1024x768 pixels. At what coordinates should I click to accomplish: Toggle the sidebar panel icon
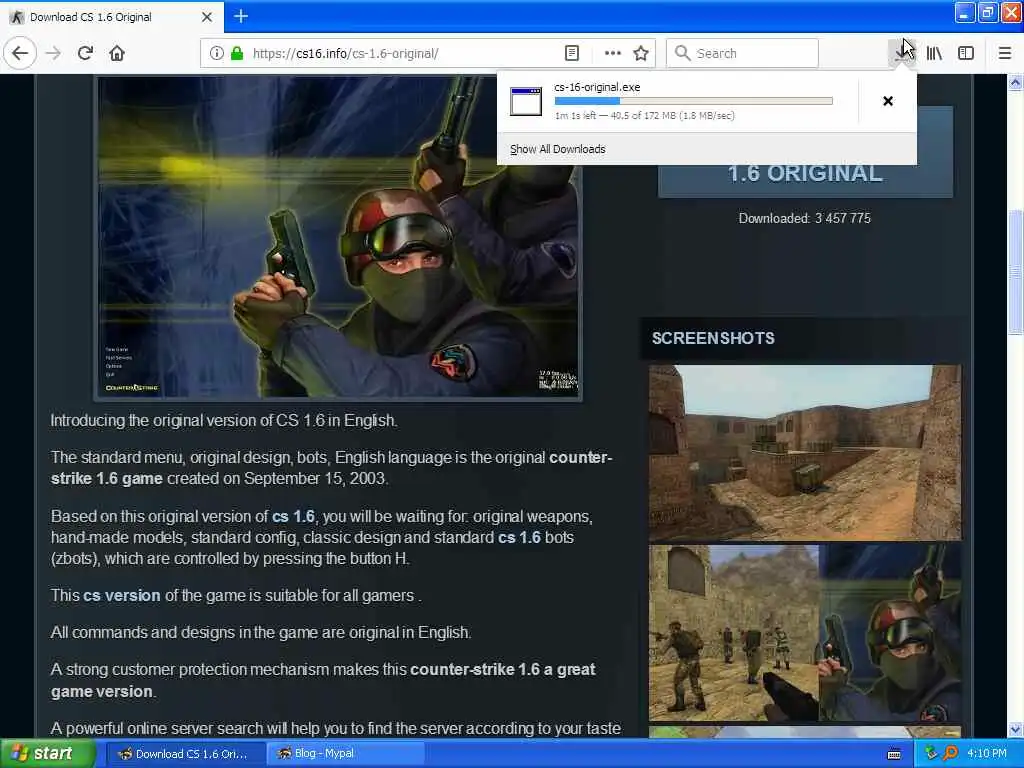point(966,53)
